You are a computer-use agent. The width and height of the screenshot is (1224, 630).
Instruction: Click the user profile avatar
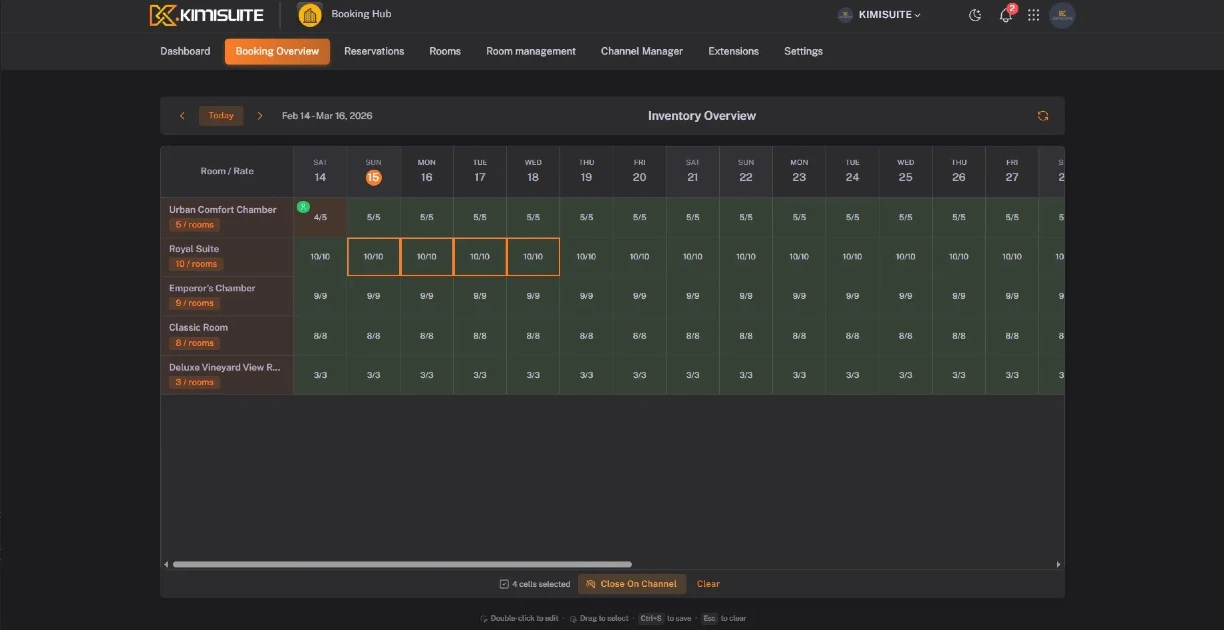(1062, 15)
